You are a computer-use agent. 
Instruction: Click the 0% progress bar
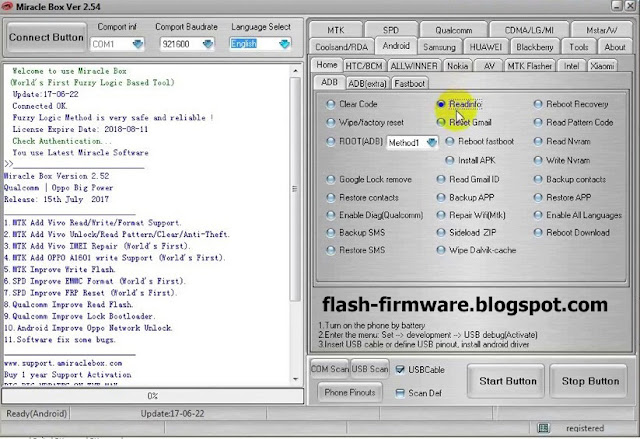coord(152,396)
